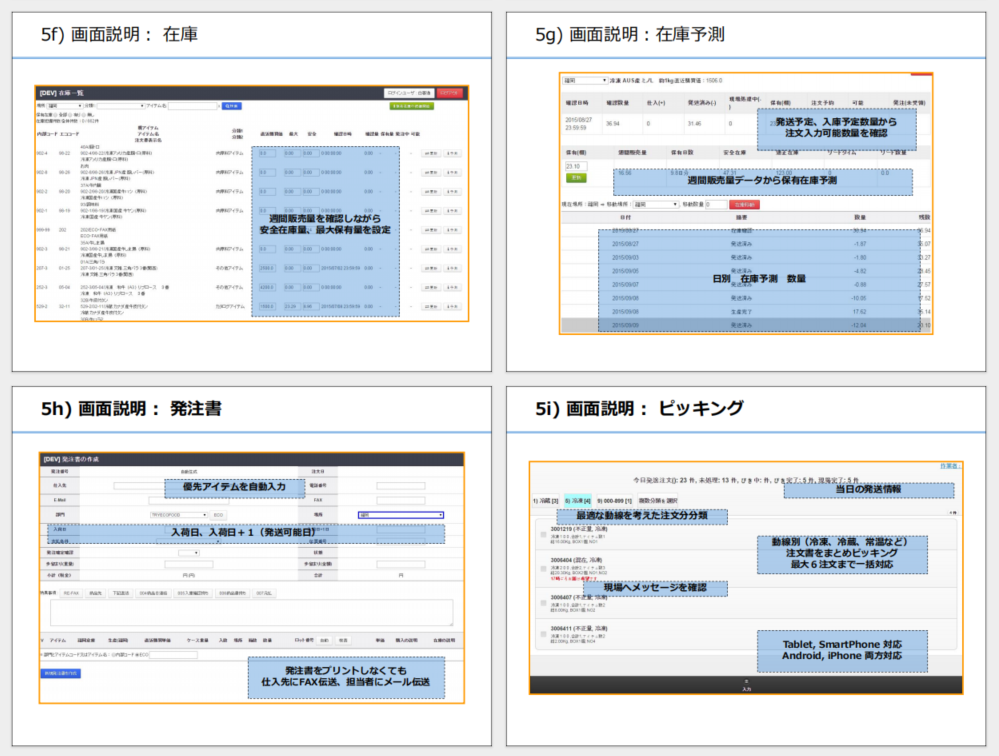The height and width of the screenshot is (756, 999).
Task: Click the 手値引き(金額) input field
Action: point(401,564)
